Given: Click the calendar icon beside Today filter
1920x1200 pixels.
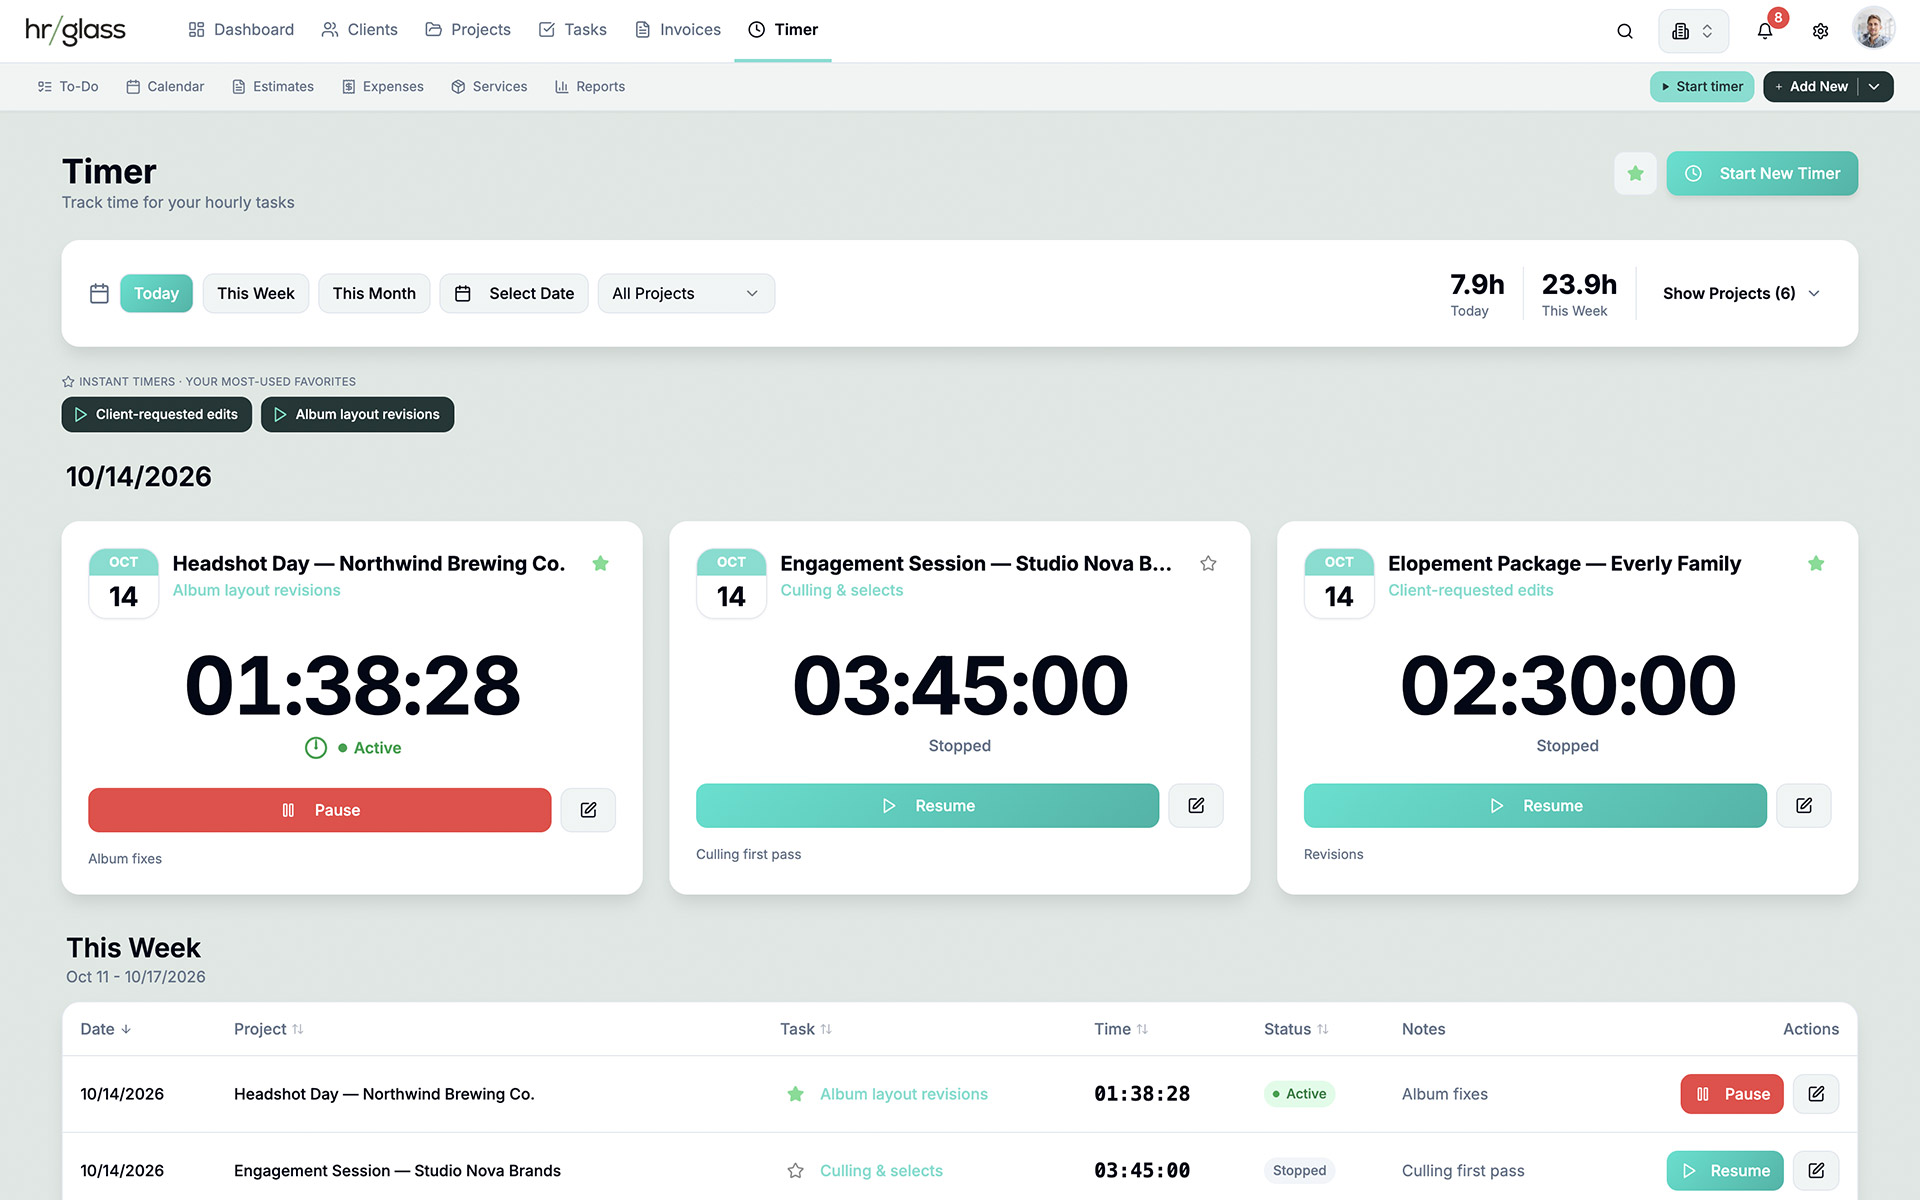Looking at the screenshot, I should tap(99, 294).
